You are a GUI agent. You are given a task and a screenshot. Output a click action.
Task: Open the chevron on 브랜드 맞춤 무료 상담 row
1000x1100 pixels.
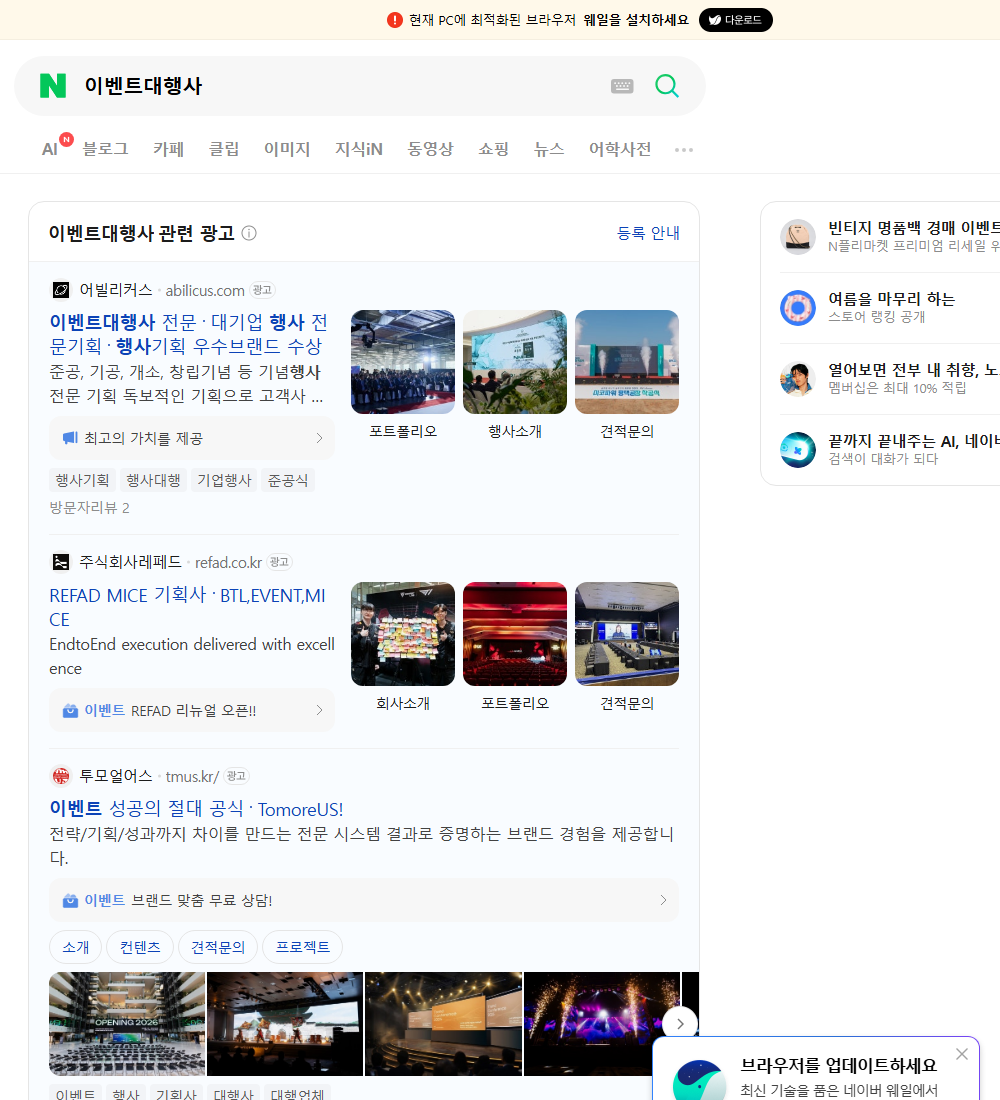pyautogui.click(x=663, y=900)
